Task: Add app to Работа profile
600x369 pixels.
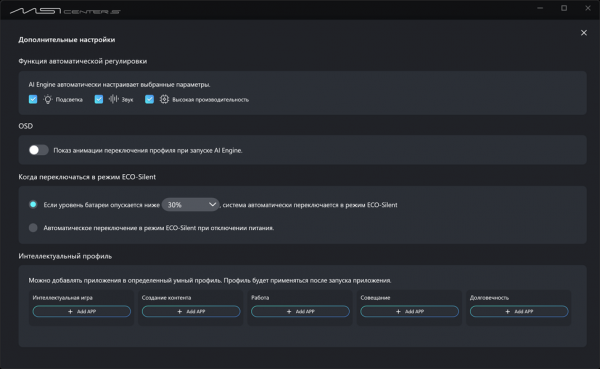Action: click(x=300, y=312)
